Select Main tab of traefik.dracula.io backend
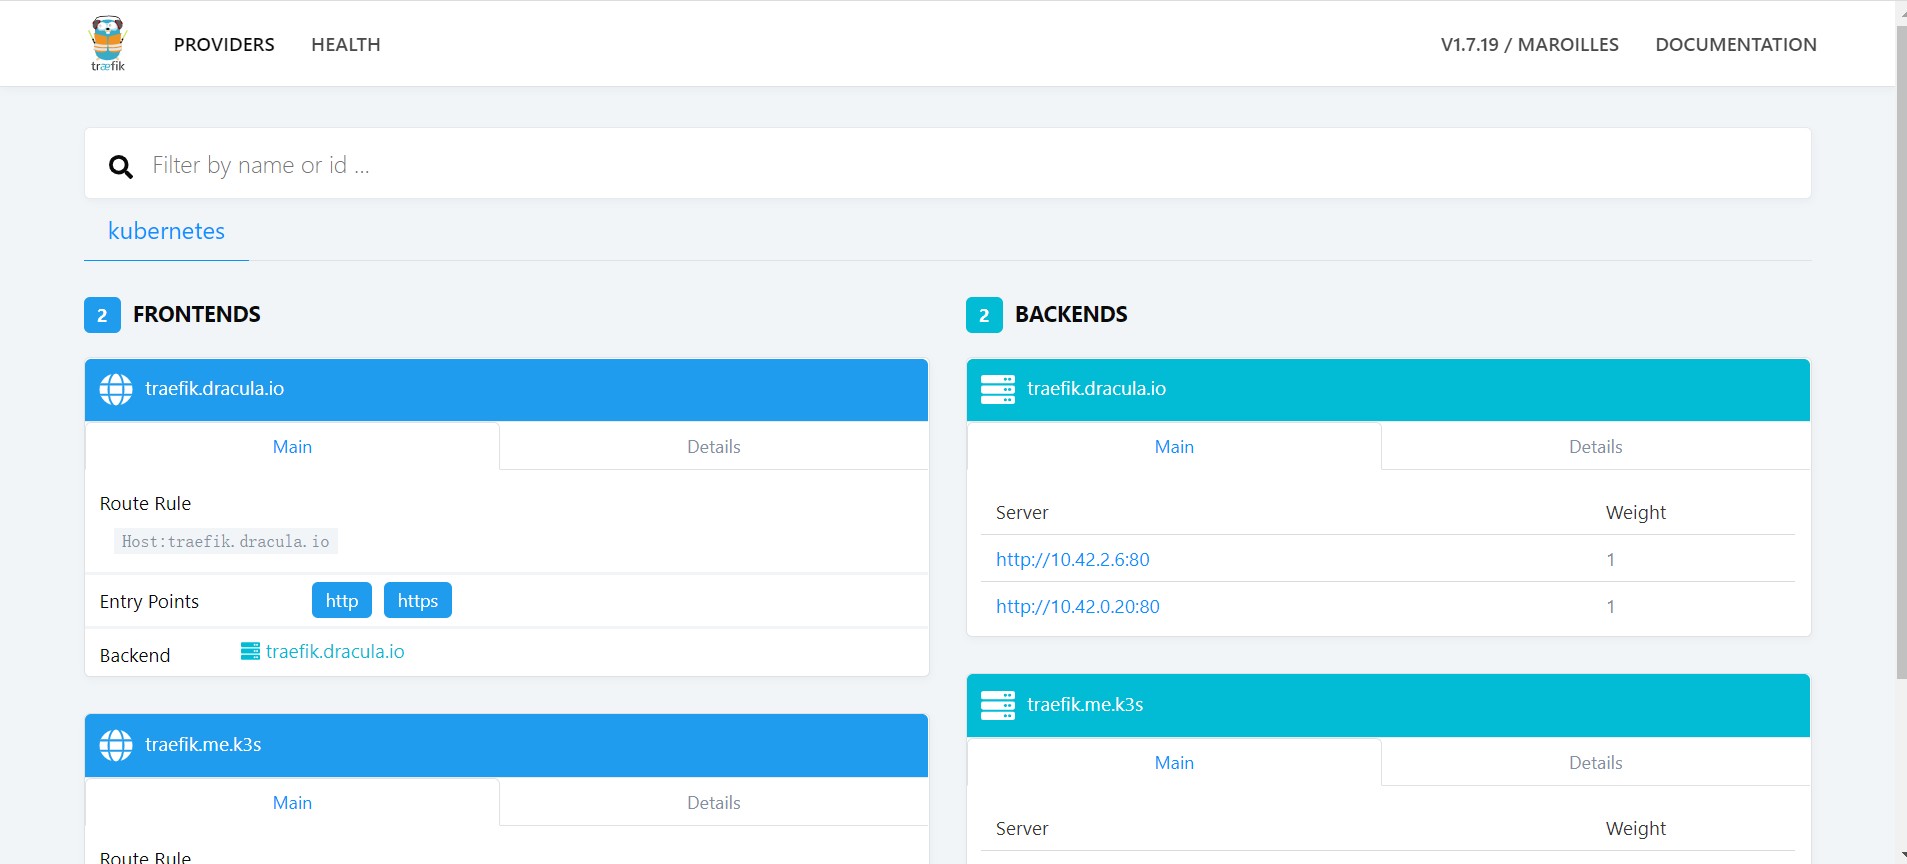This screenshot has height=864, width=1907. (x=1174, y=447)
